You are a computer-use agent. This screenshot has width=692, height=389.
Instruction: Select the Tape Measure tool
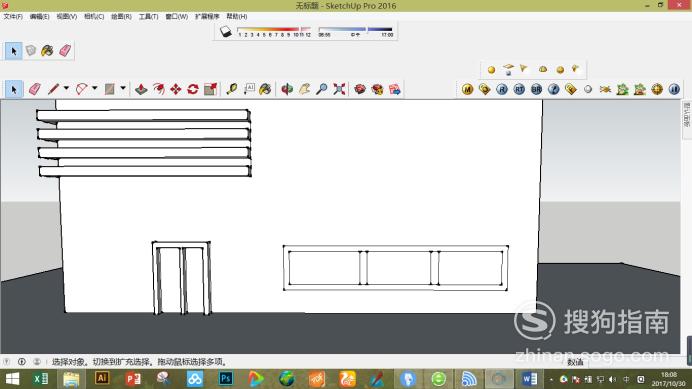click(231, 89)
